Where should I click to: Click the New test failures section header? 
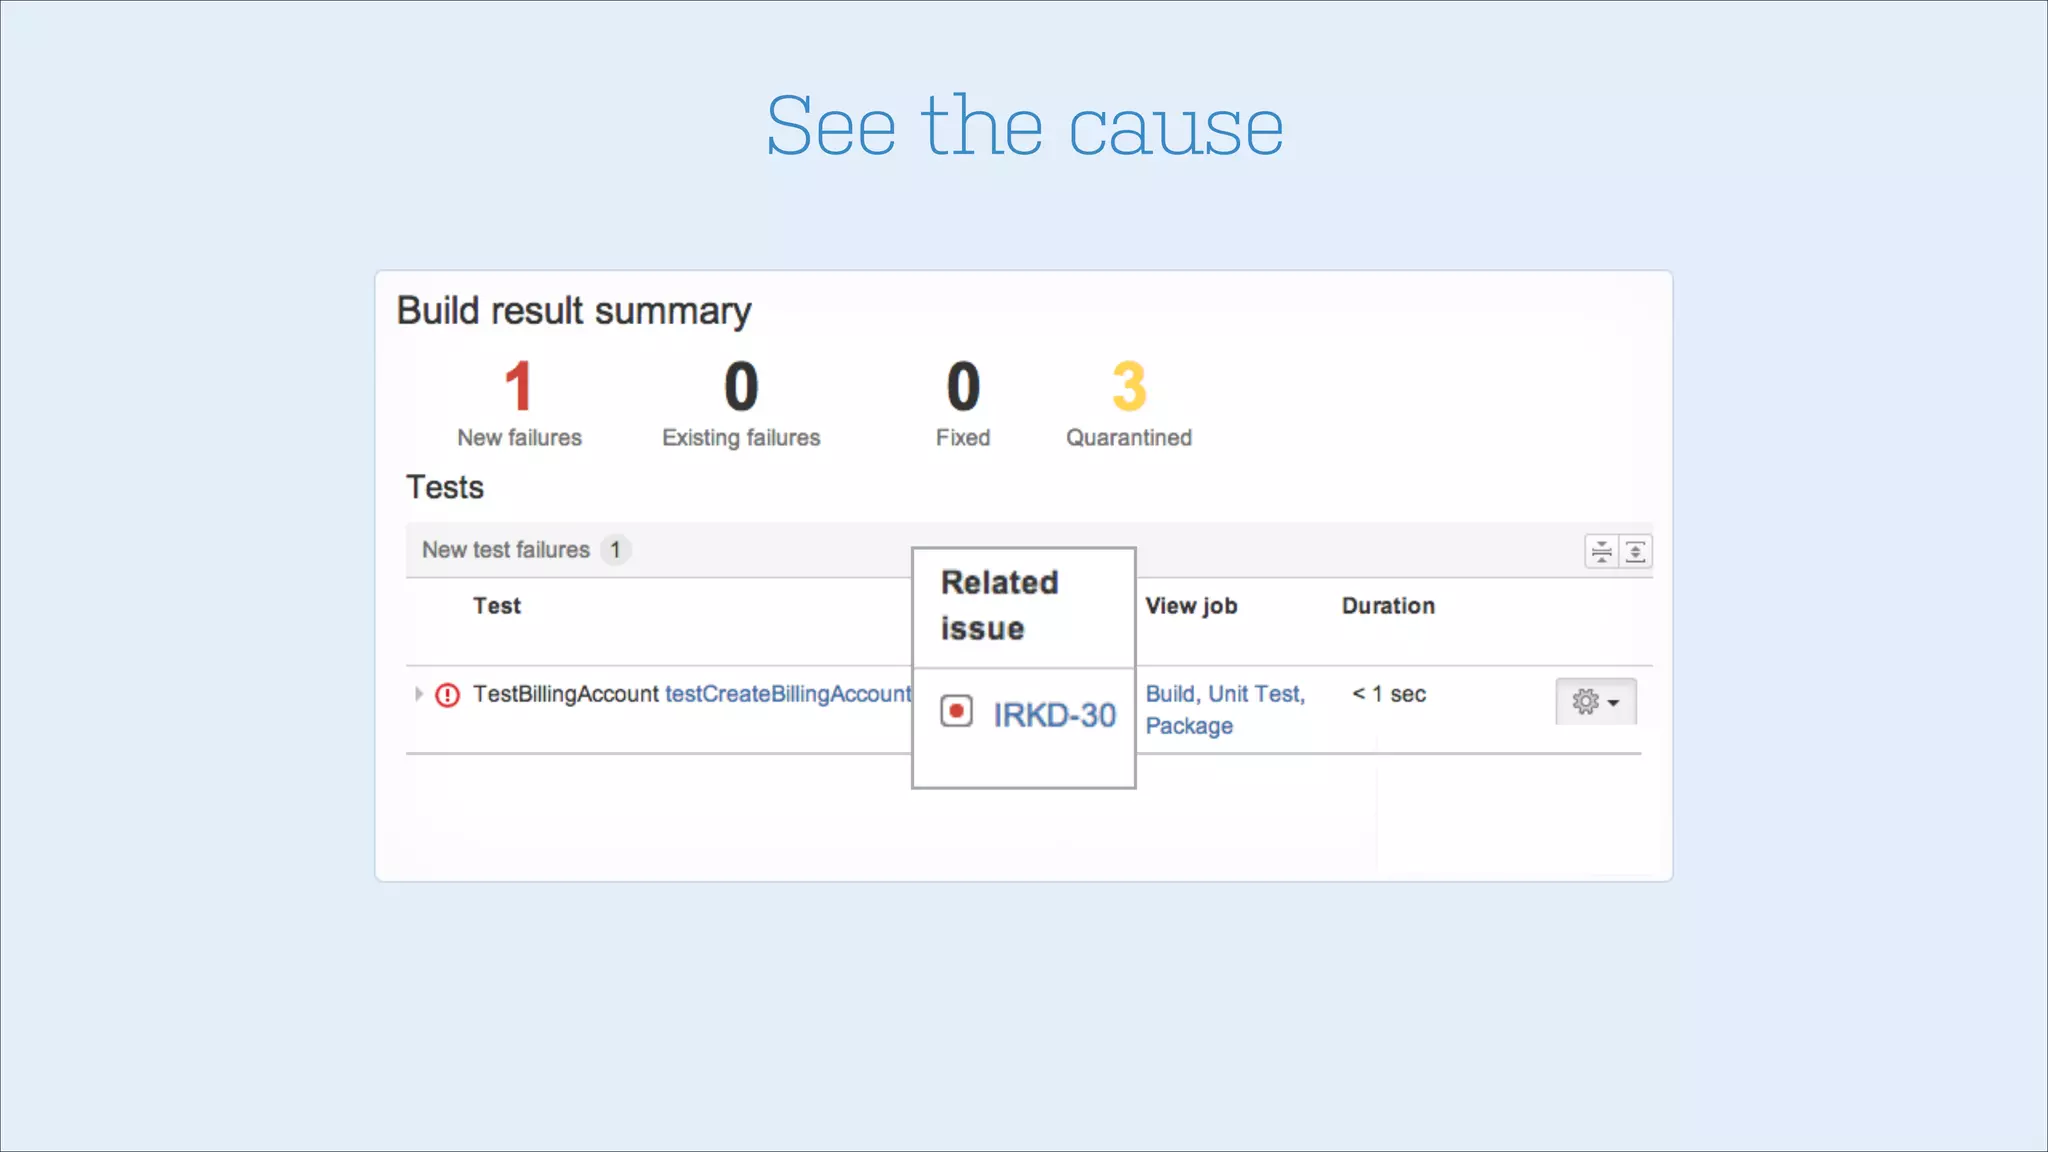[x=506, y=550]
